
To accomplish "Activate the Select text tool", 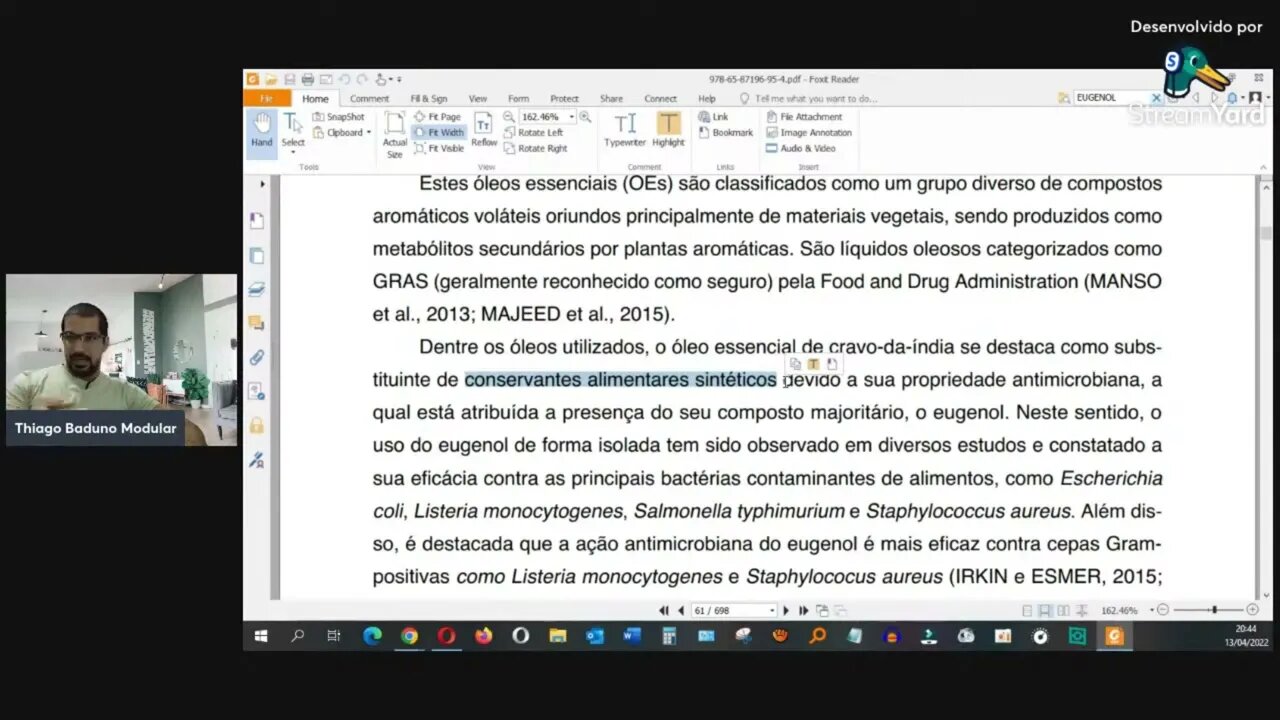I will 292,131.
